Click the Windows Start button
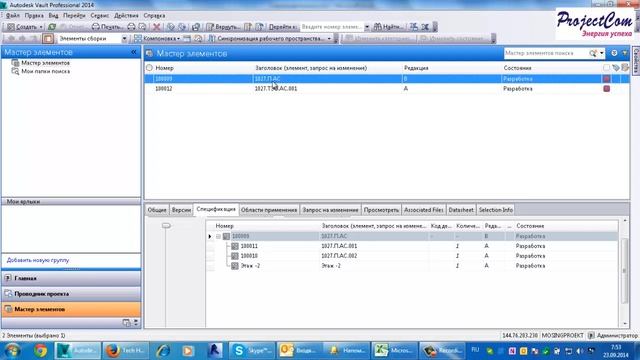Image resolution: width=640 pixels, height=360 pixels. 12,351
